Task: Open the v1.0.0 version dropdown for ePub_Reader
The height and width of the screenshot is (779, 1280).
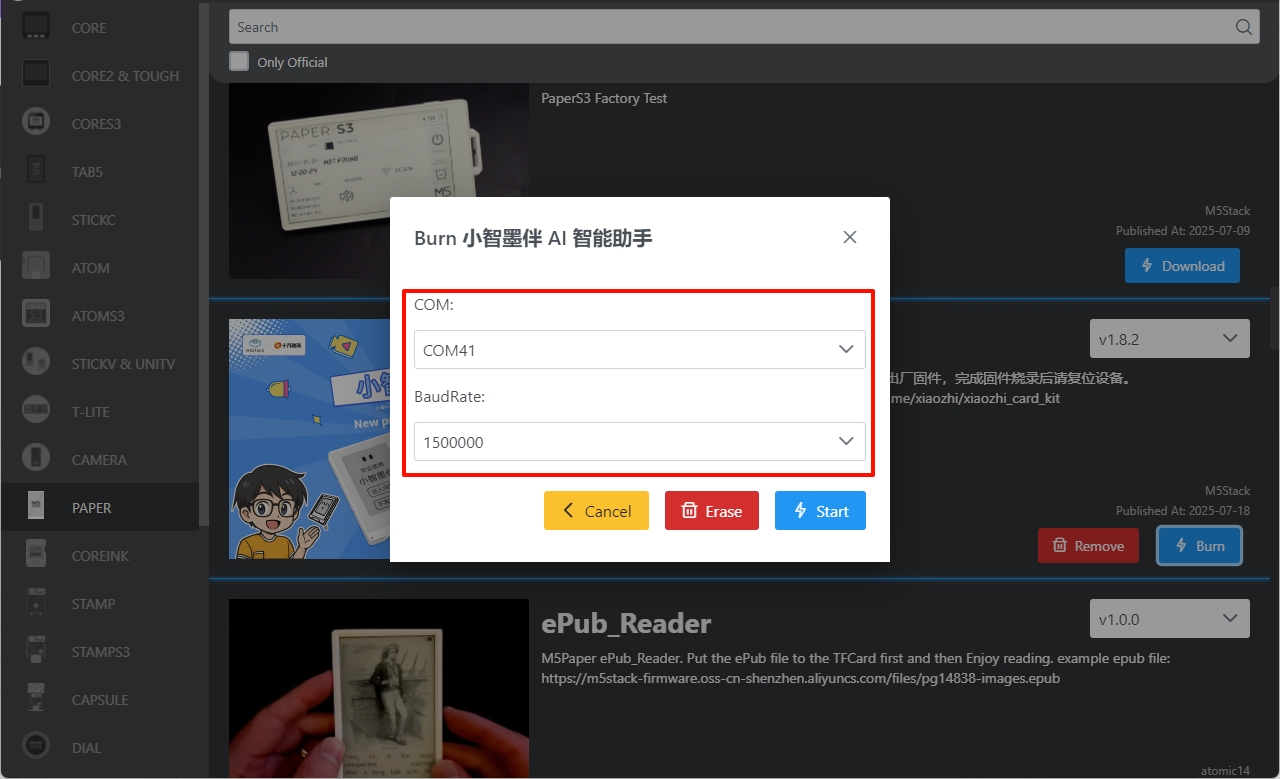Action: [x=1170, y=619]
